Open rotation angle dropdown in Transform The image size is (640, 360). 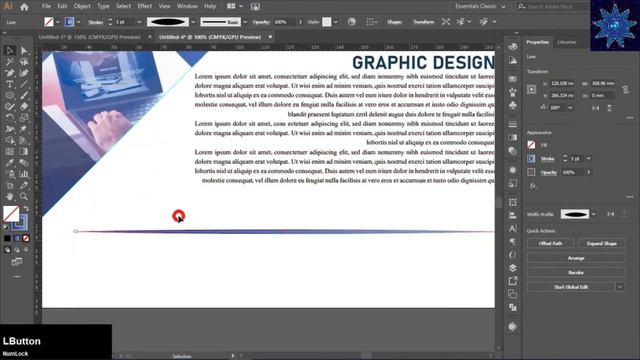pyautogui.click(x=570, y=108)
